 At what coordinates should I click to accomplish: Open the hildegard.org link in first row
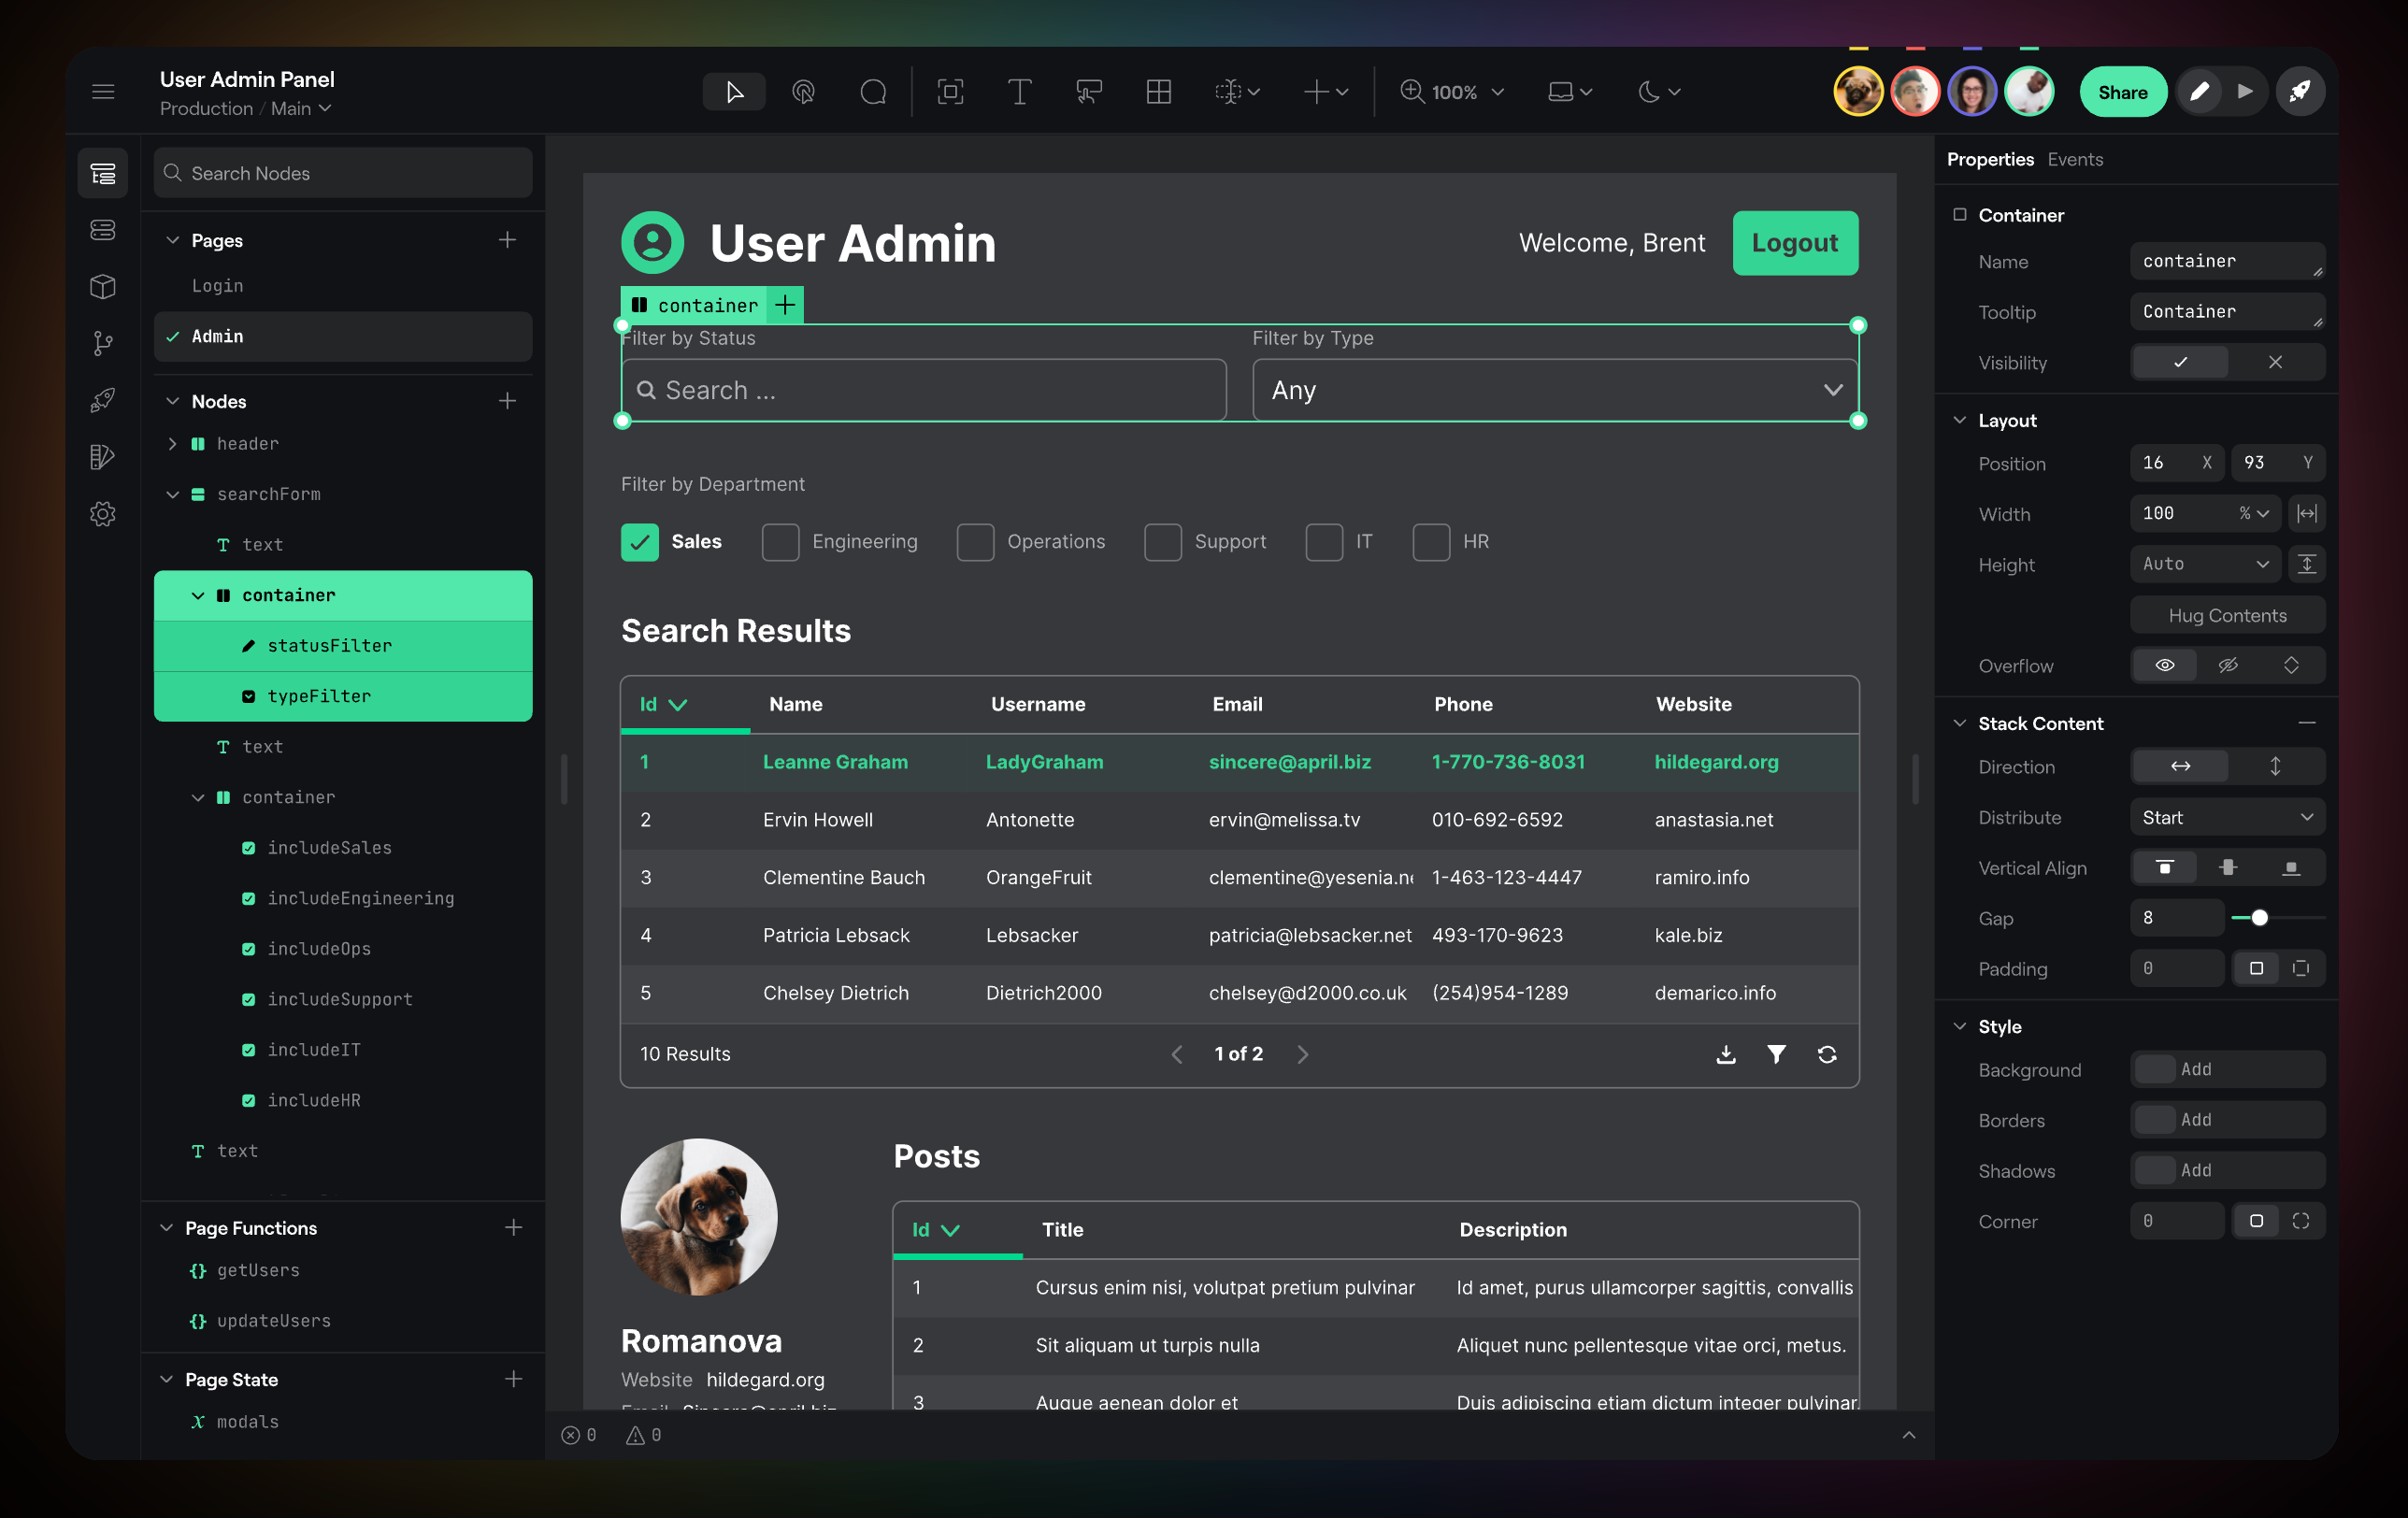point(1716,762)
